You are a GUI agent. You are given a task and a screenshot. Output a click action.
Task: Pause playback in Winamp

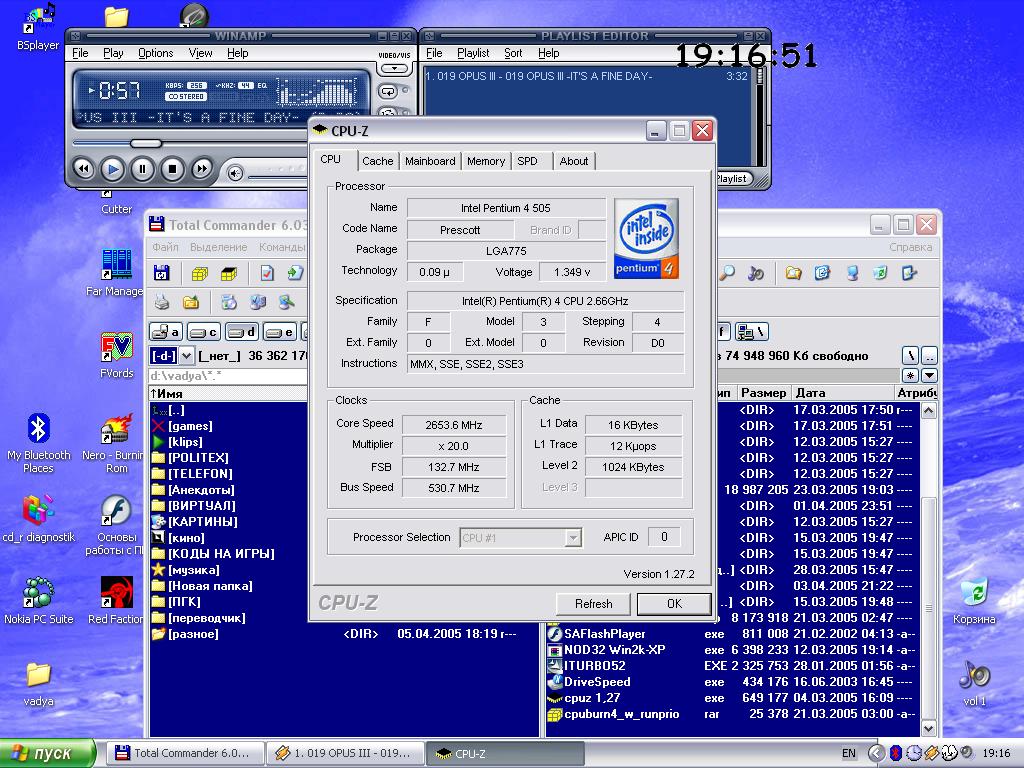[x=142, y=169]
